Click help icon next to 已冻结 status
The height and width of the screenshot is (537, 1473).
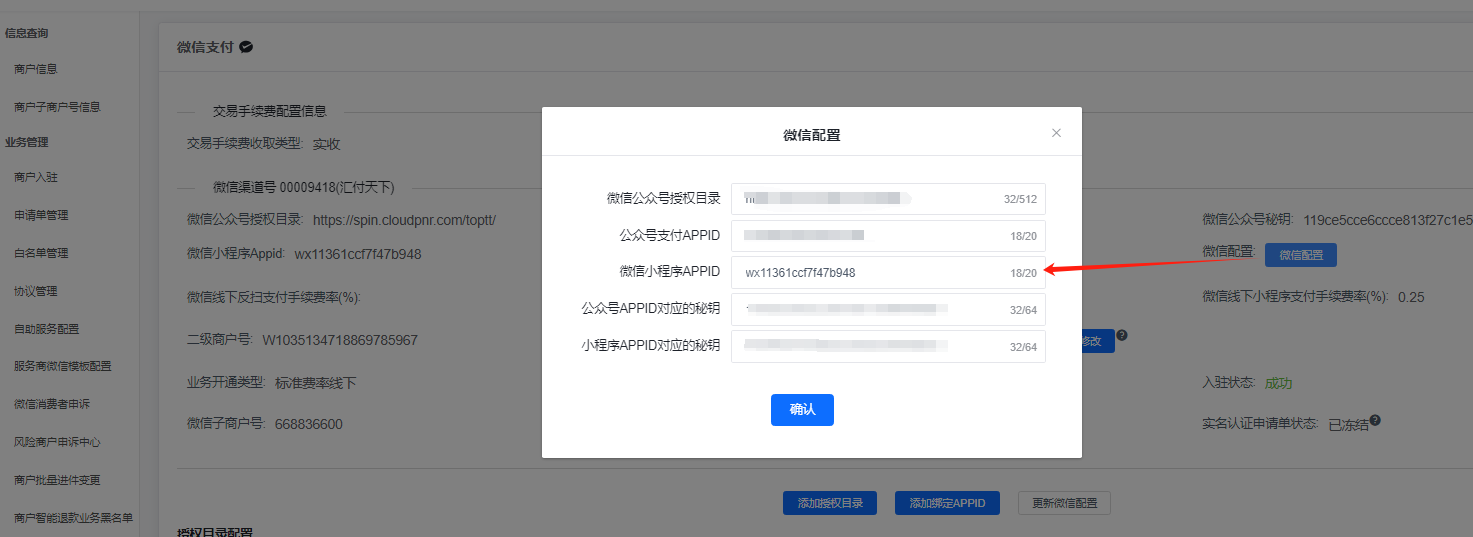click(1376, 421)
